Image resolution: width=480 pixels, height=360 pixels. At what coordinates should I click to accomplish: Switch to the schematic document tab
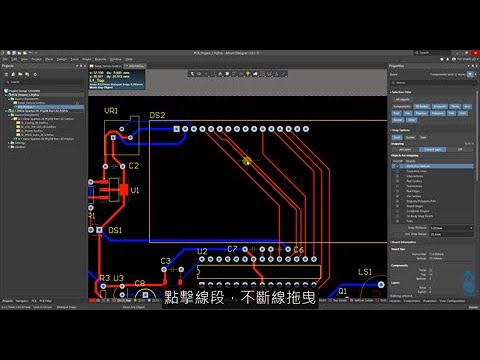point(106,66)
